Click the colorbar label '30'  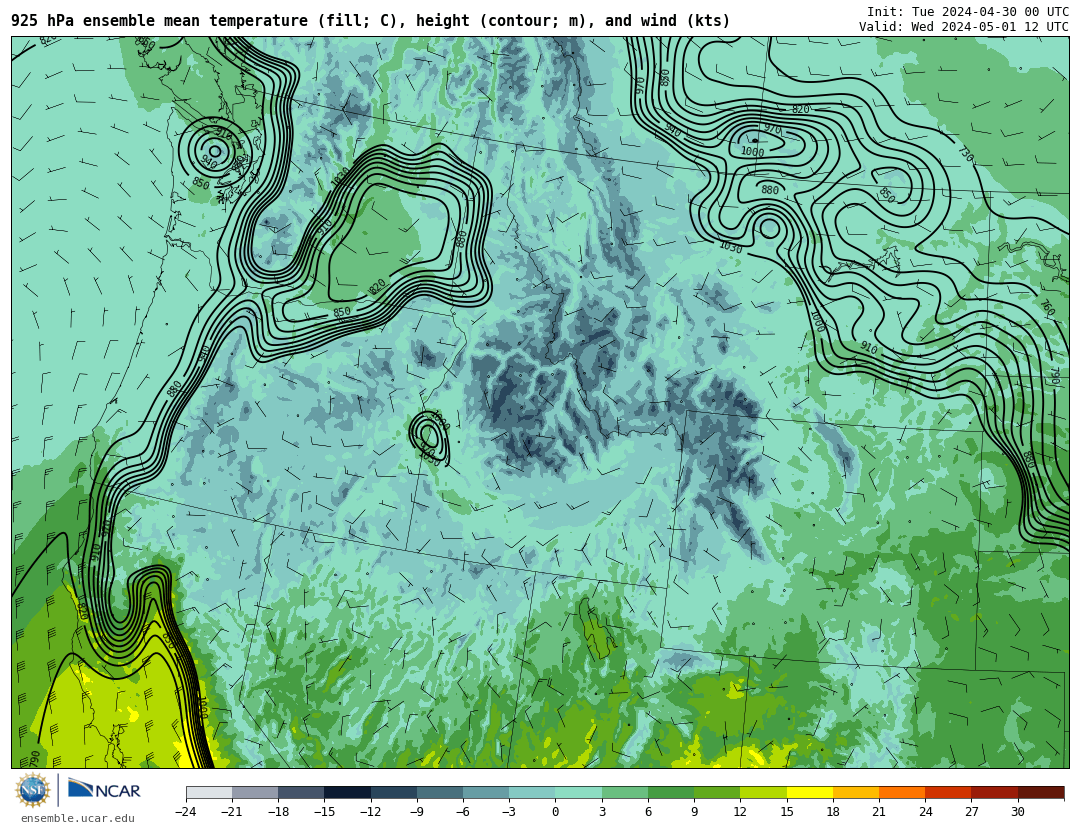pyautogui.click(x=1017, y=812)
